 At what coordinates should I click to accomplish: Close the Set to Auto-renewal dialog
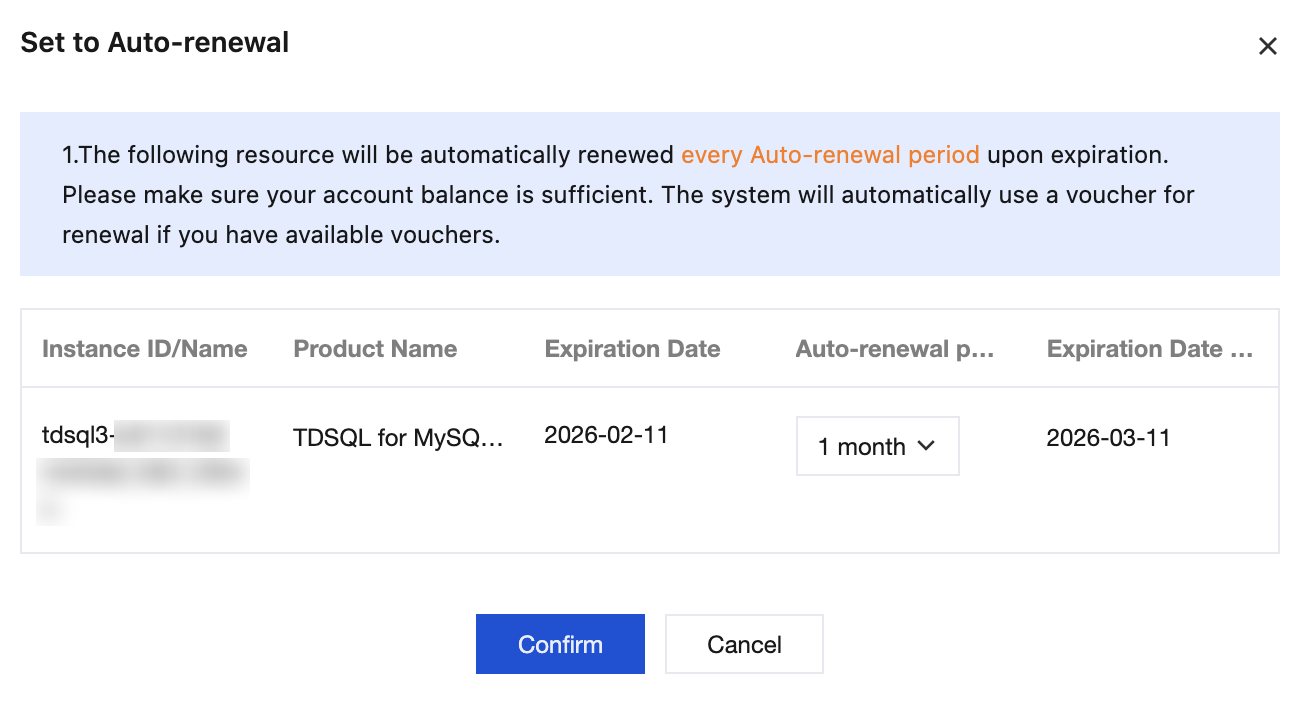1267,46
